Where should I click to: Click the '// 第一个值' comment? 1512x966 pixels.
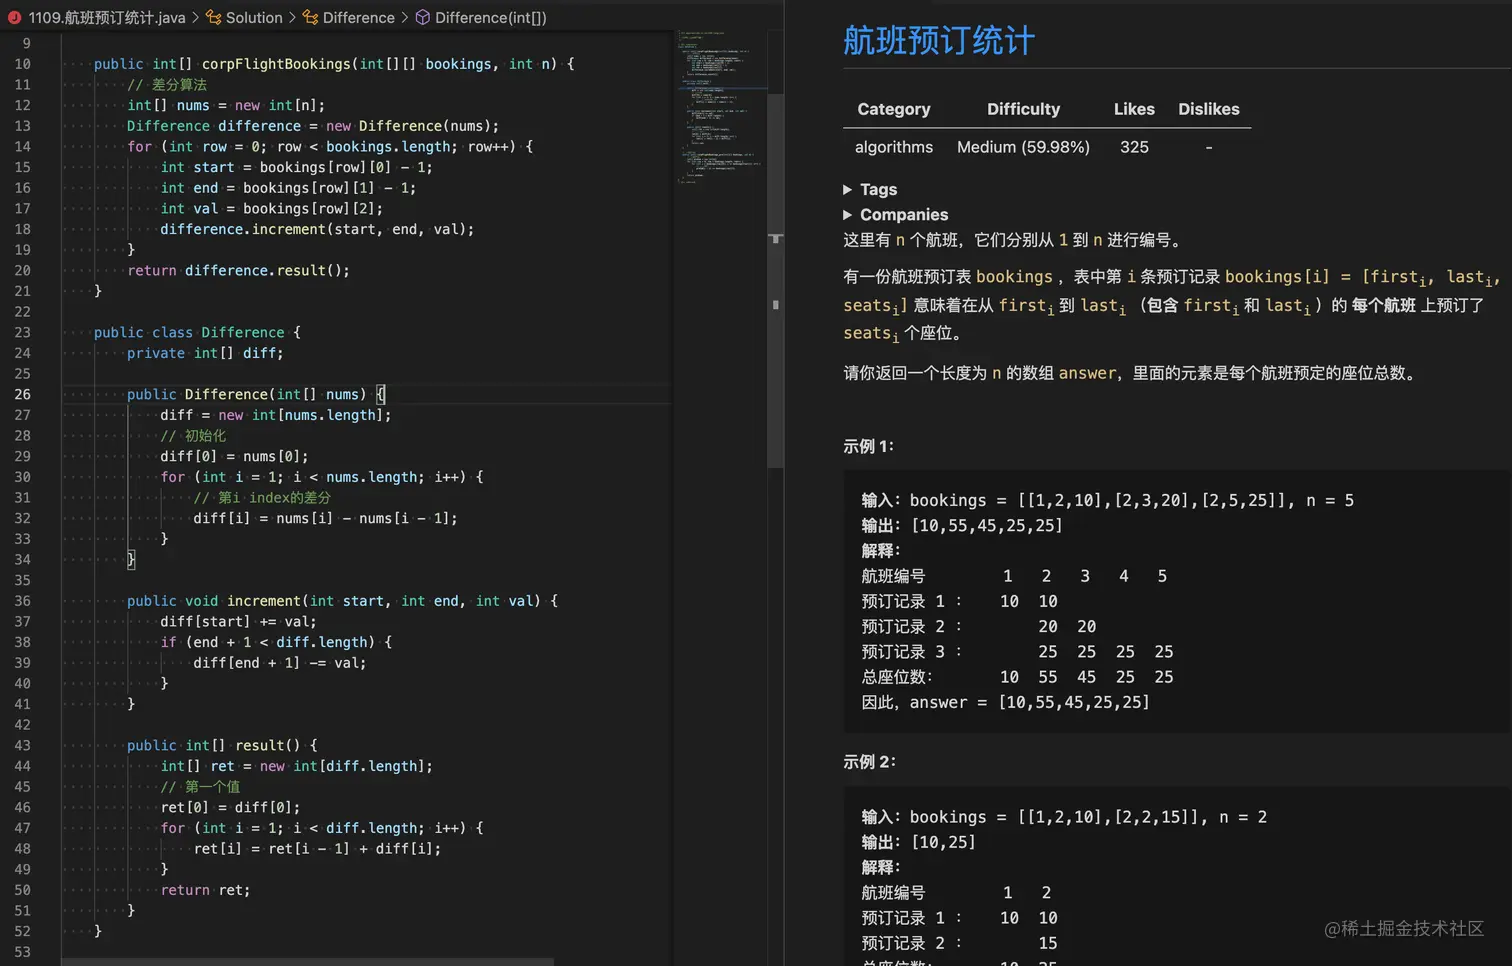[200, 787]
